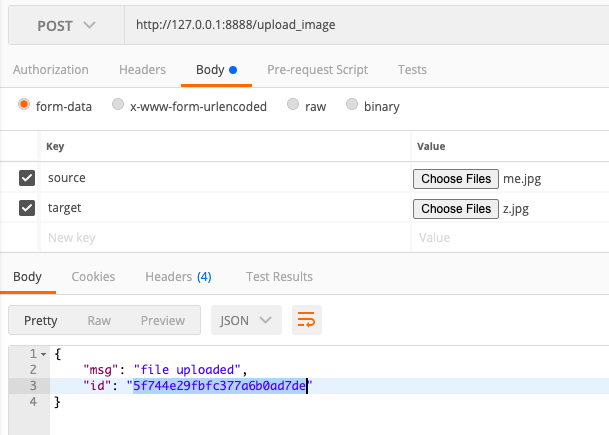Open the Pre-request Script tab
The image size is (609, 435).
317,70
